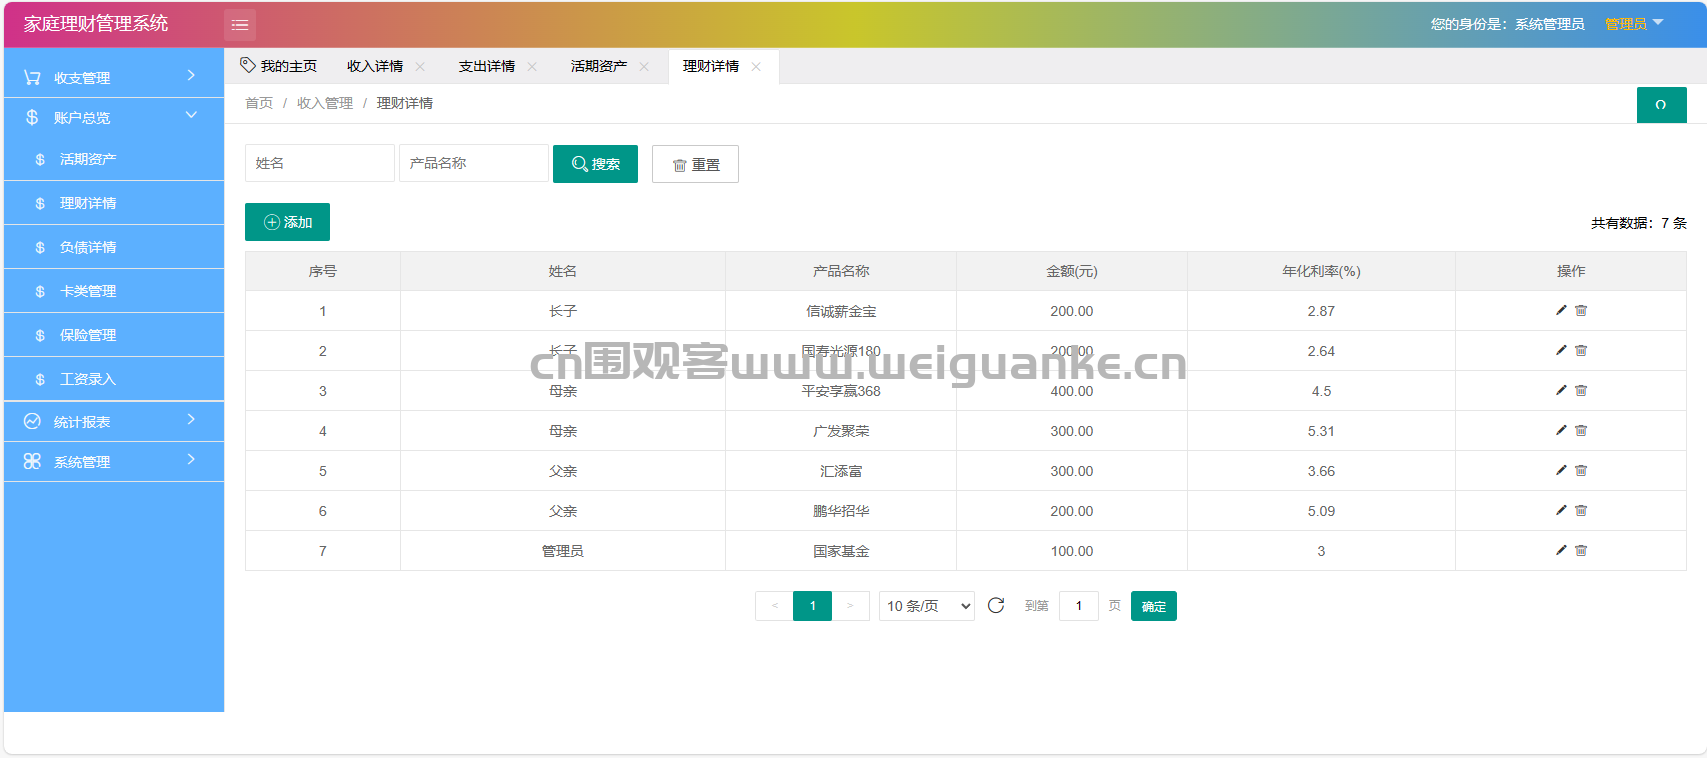The width and height of the screenshot is (1707, 758).
Task: Close the 收入详情 tab
Action: [420, 67]
